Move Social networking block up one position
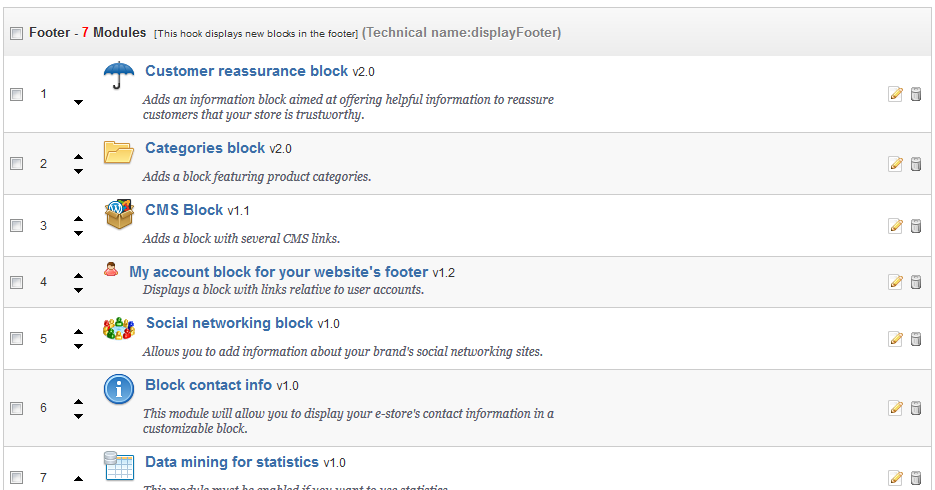Screen dimensions: 935x490 78,332
